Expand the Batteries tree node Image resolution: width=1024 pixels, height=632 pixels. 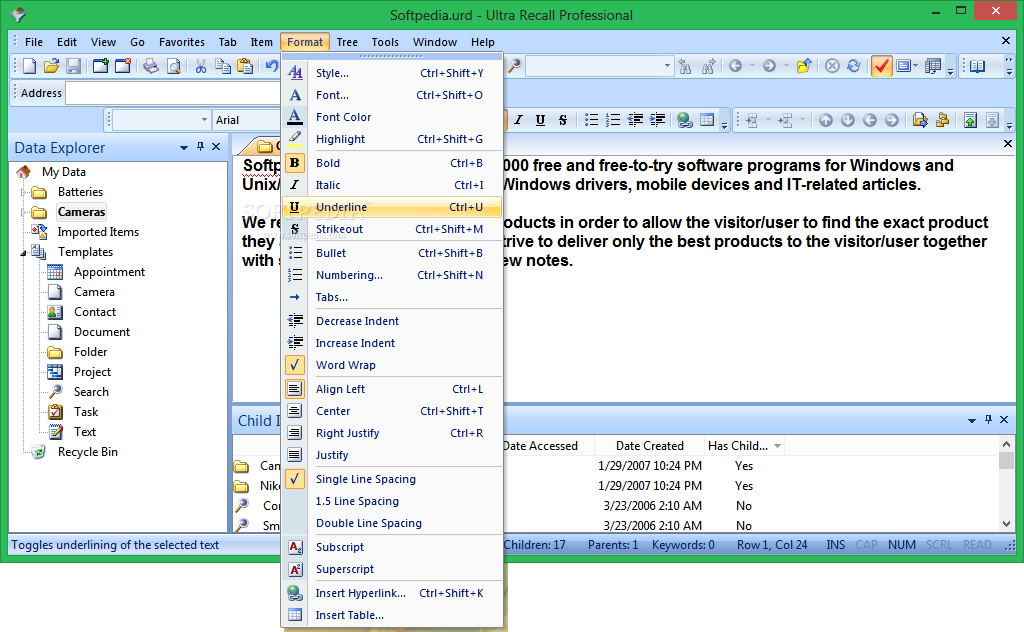click(24, 192)
